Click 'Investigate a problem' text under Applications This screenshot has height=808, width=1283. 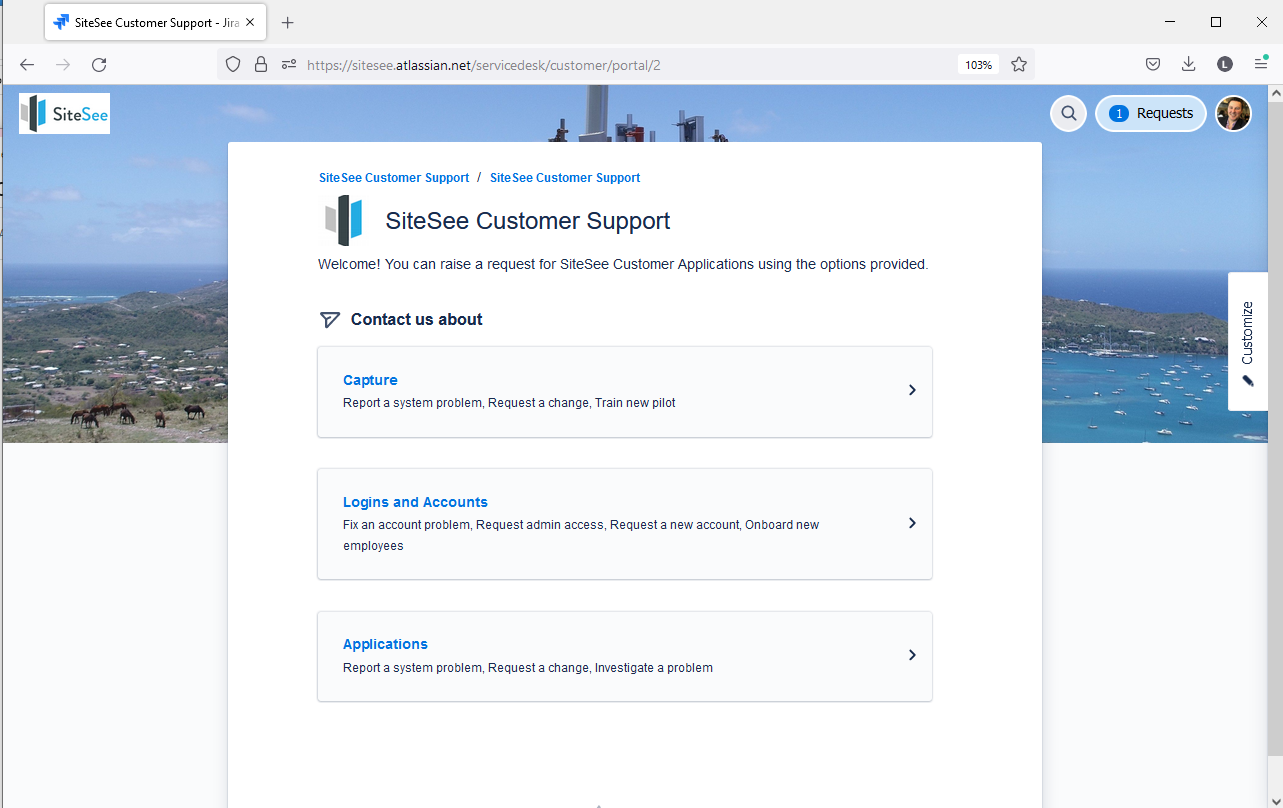(654, 668)
